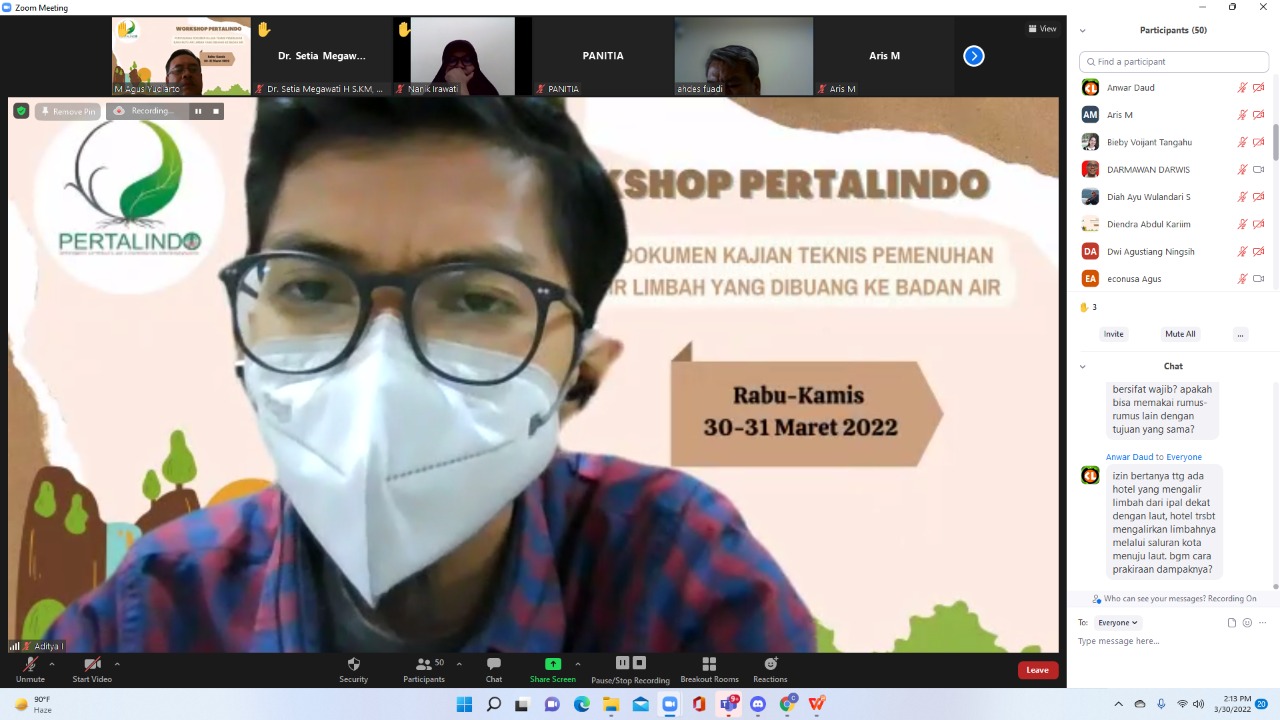The width and height of the screenshot is (1280, 720).
Task: Attach a file using chat file icon
Action: (x=1232, y=622)
